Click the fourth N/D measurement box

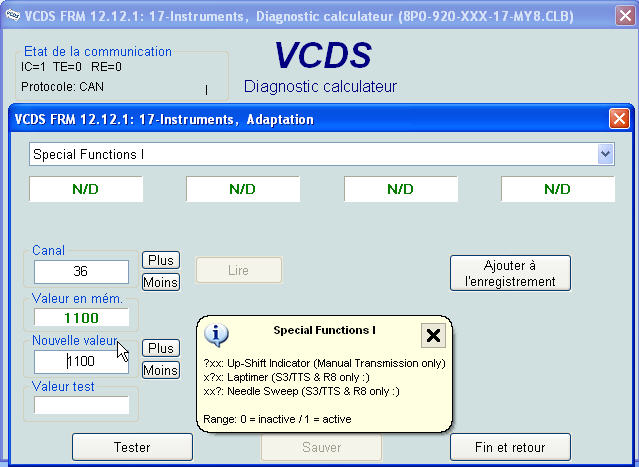tap(558, 189)
